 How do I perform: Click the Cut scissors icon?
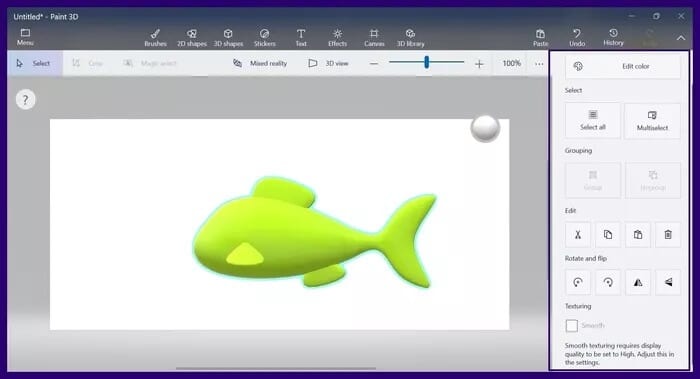pos(578,235)
